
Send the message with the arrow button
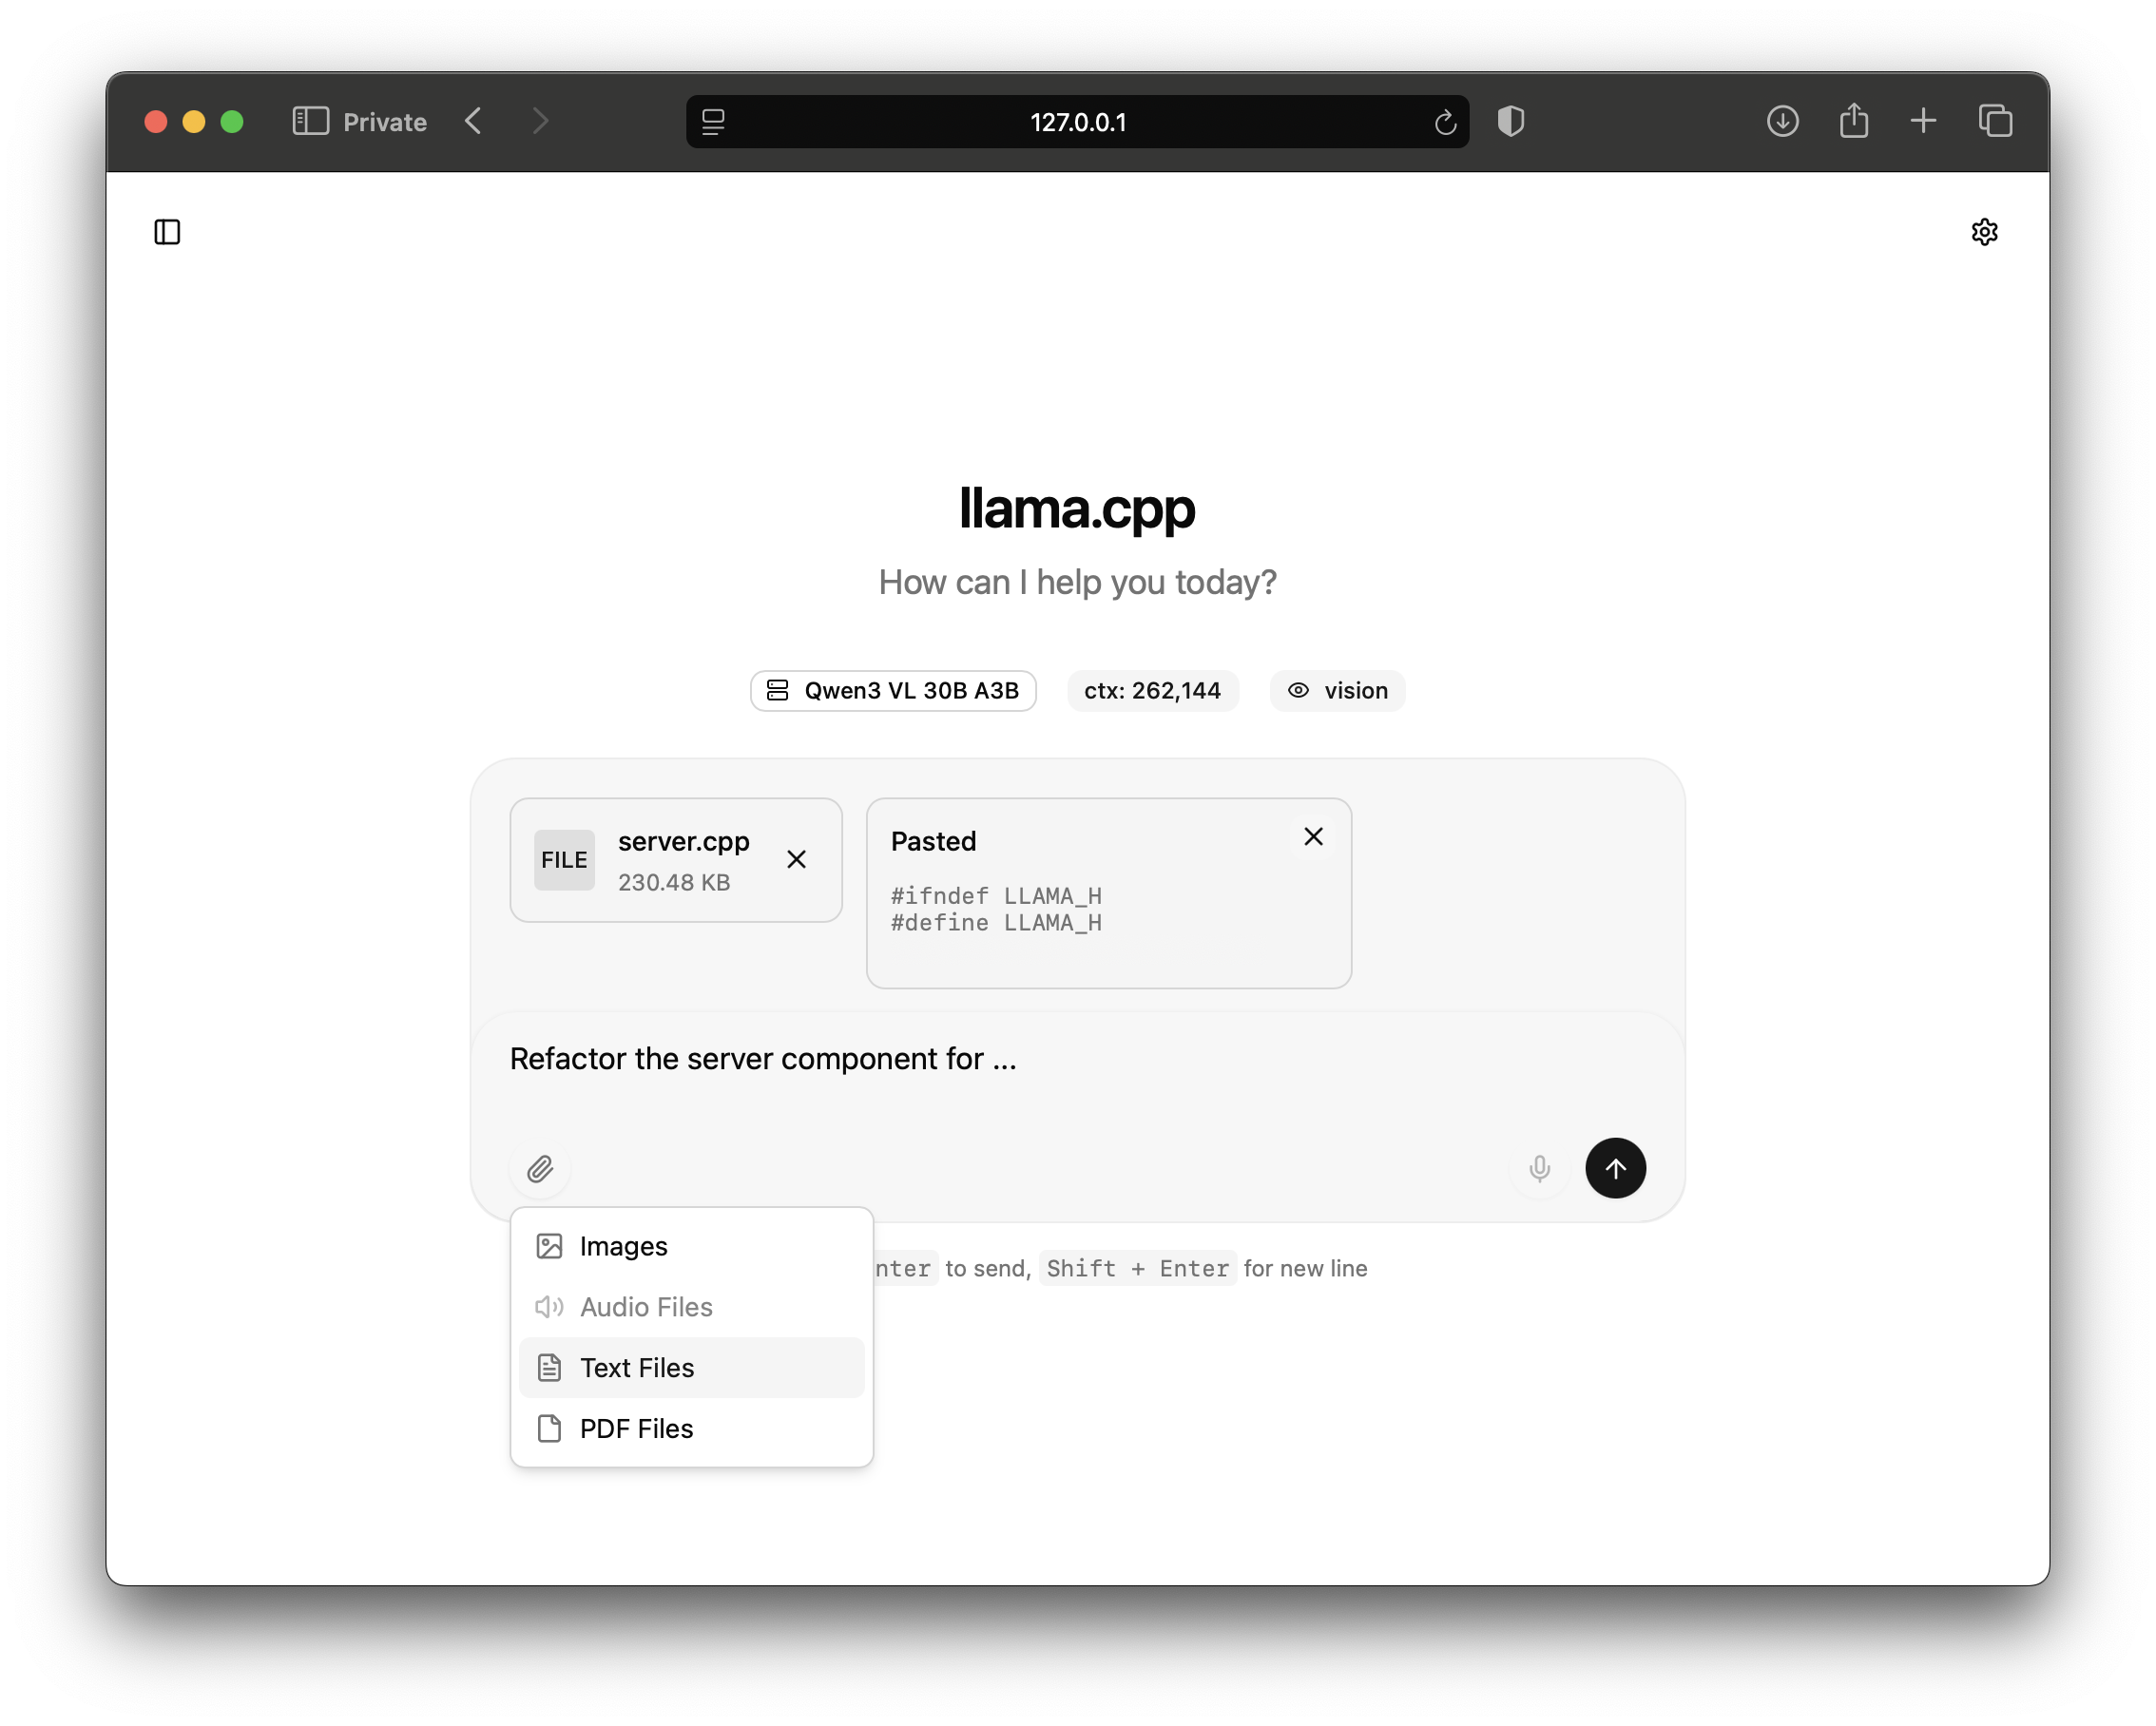tap(1615, 1168)
